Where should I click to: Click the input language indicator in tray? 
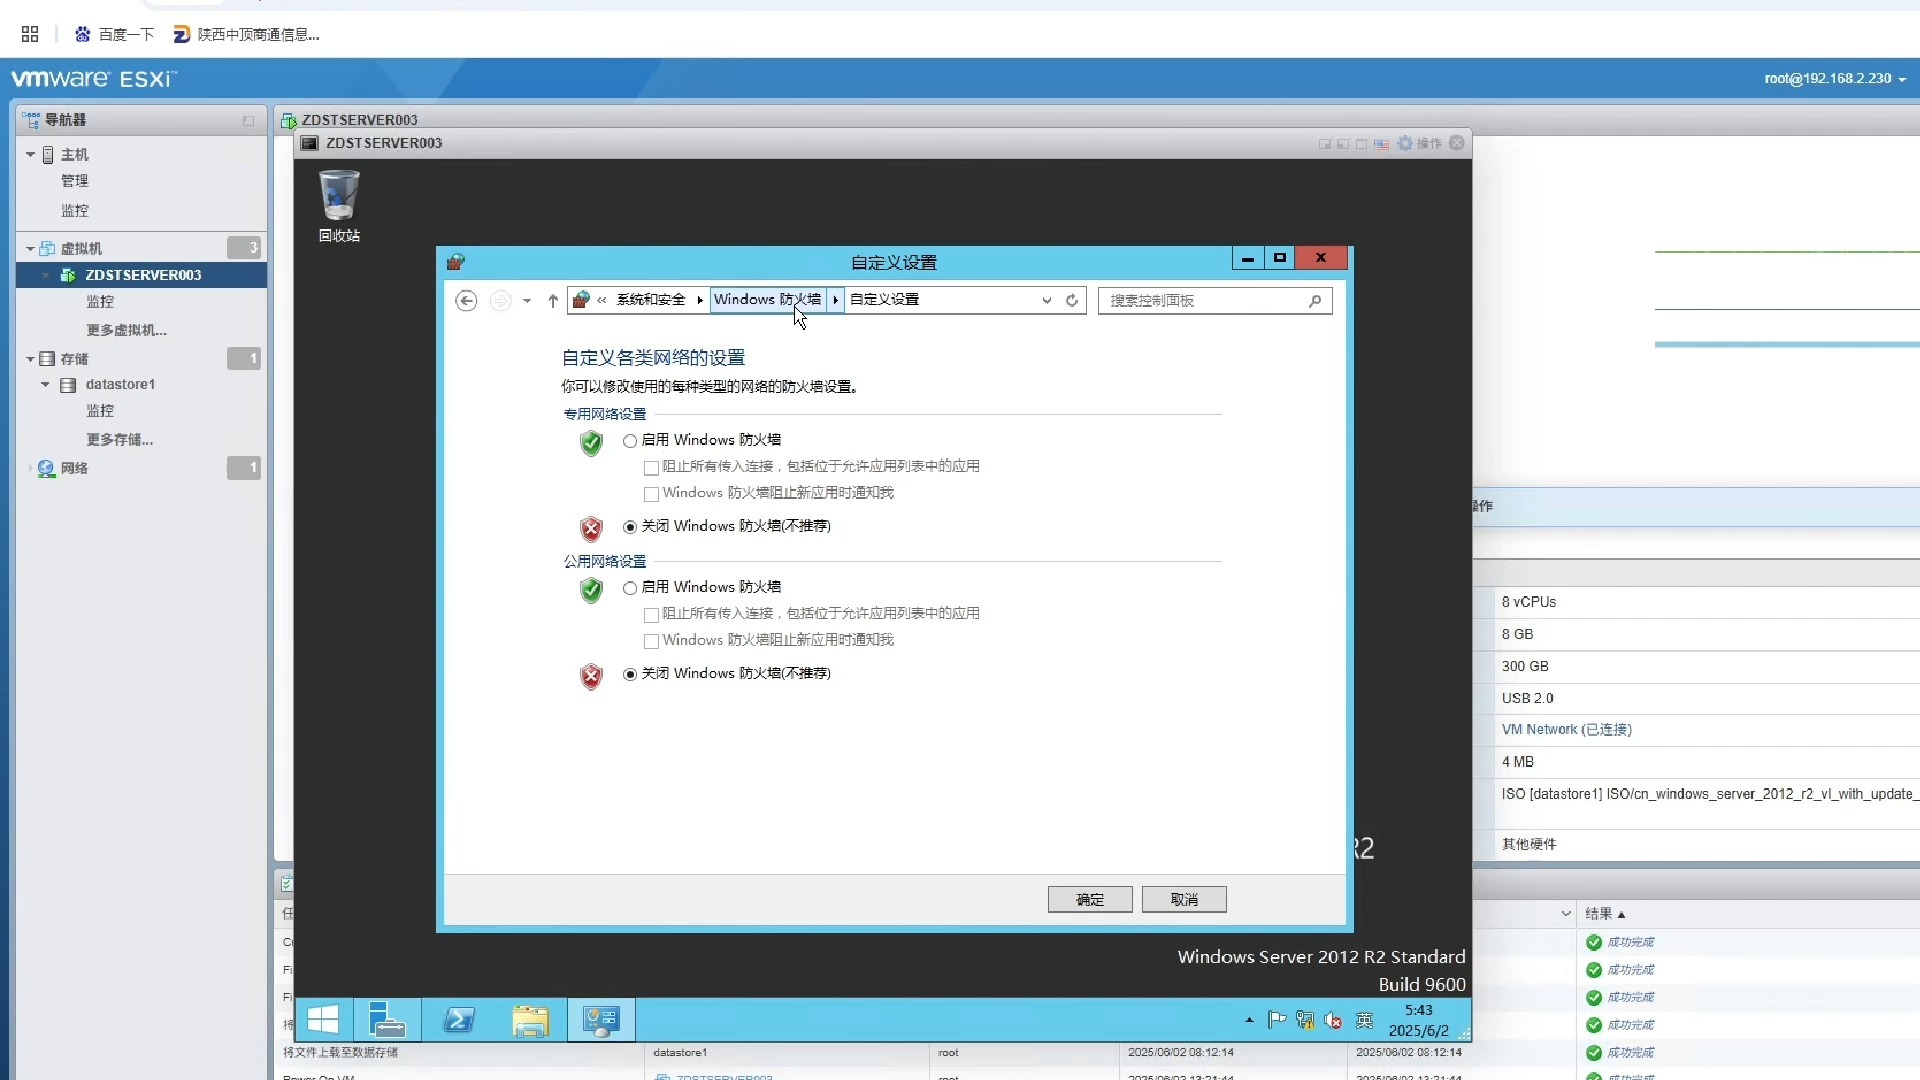pos(1364,1020)
